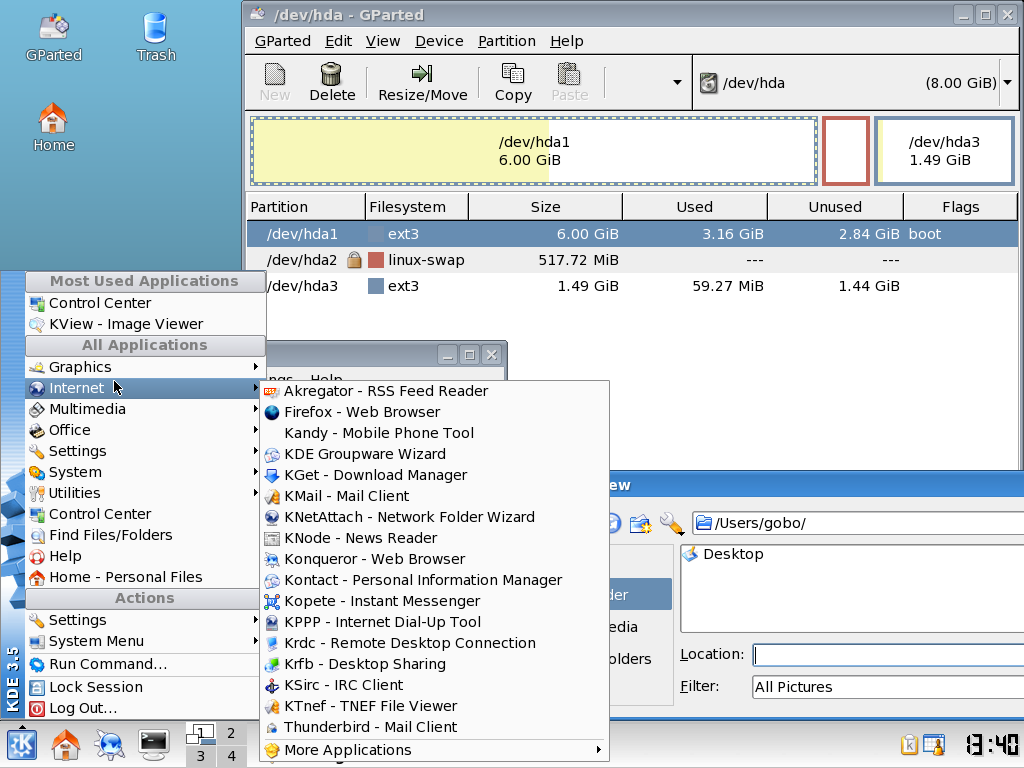Select the Desktop folder in file dialog
The width and height of the screenshot is (1024, 768).
coord(723,554)
